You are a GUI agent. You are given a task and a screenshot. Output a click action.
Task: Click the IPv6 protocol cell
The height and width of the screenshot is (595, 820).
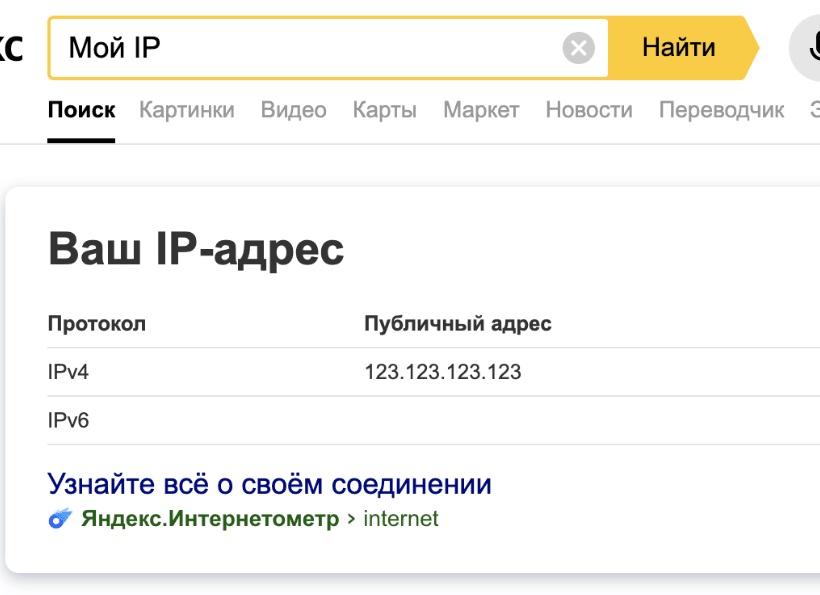pos(68,420)
